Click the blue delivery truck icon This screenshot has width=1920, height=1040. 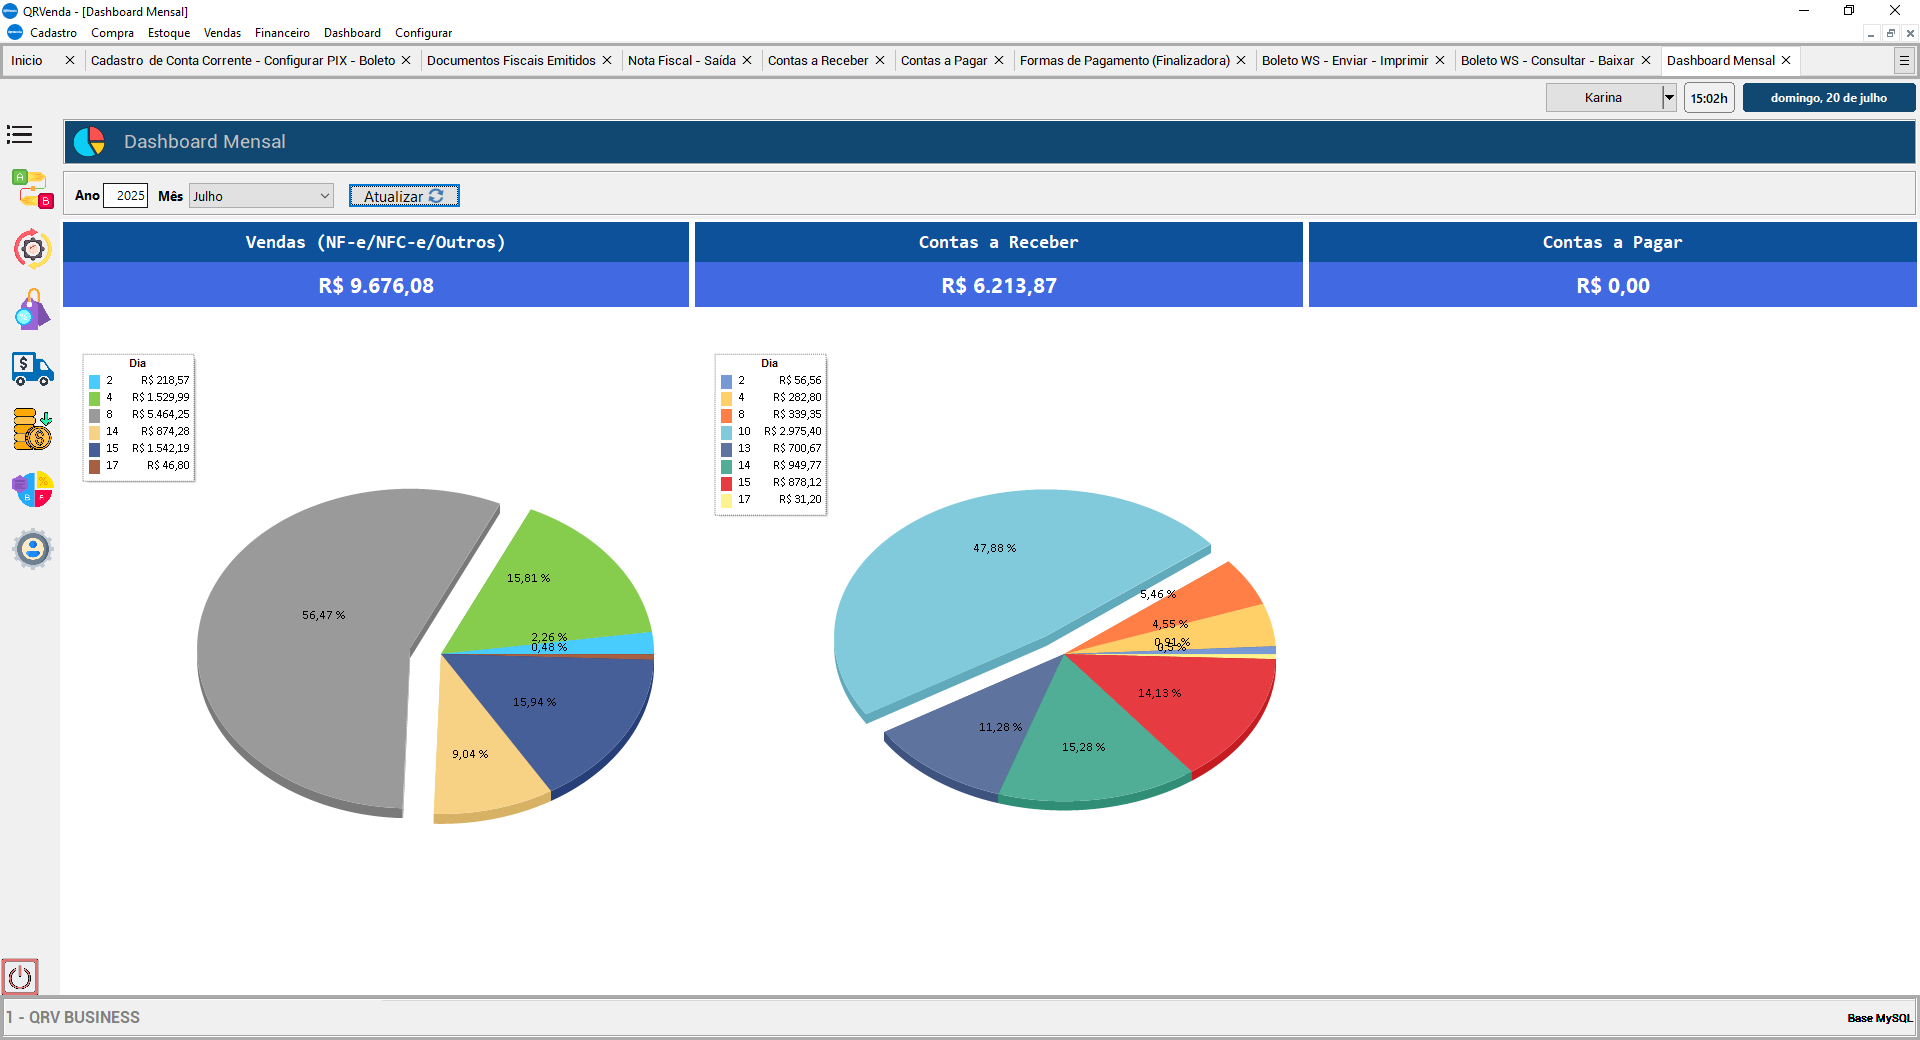(x=32, y=369)
